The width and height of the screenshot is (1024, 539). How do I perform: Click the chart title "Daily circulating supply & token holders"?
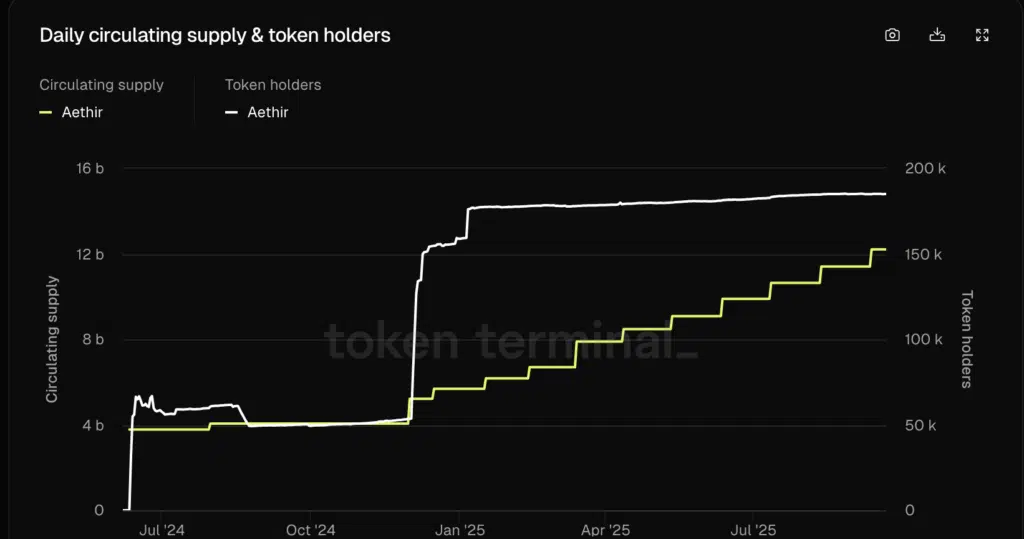pyautogui.click(x=215, y=35)
